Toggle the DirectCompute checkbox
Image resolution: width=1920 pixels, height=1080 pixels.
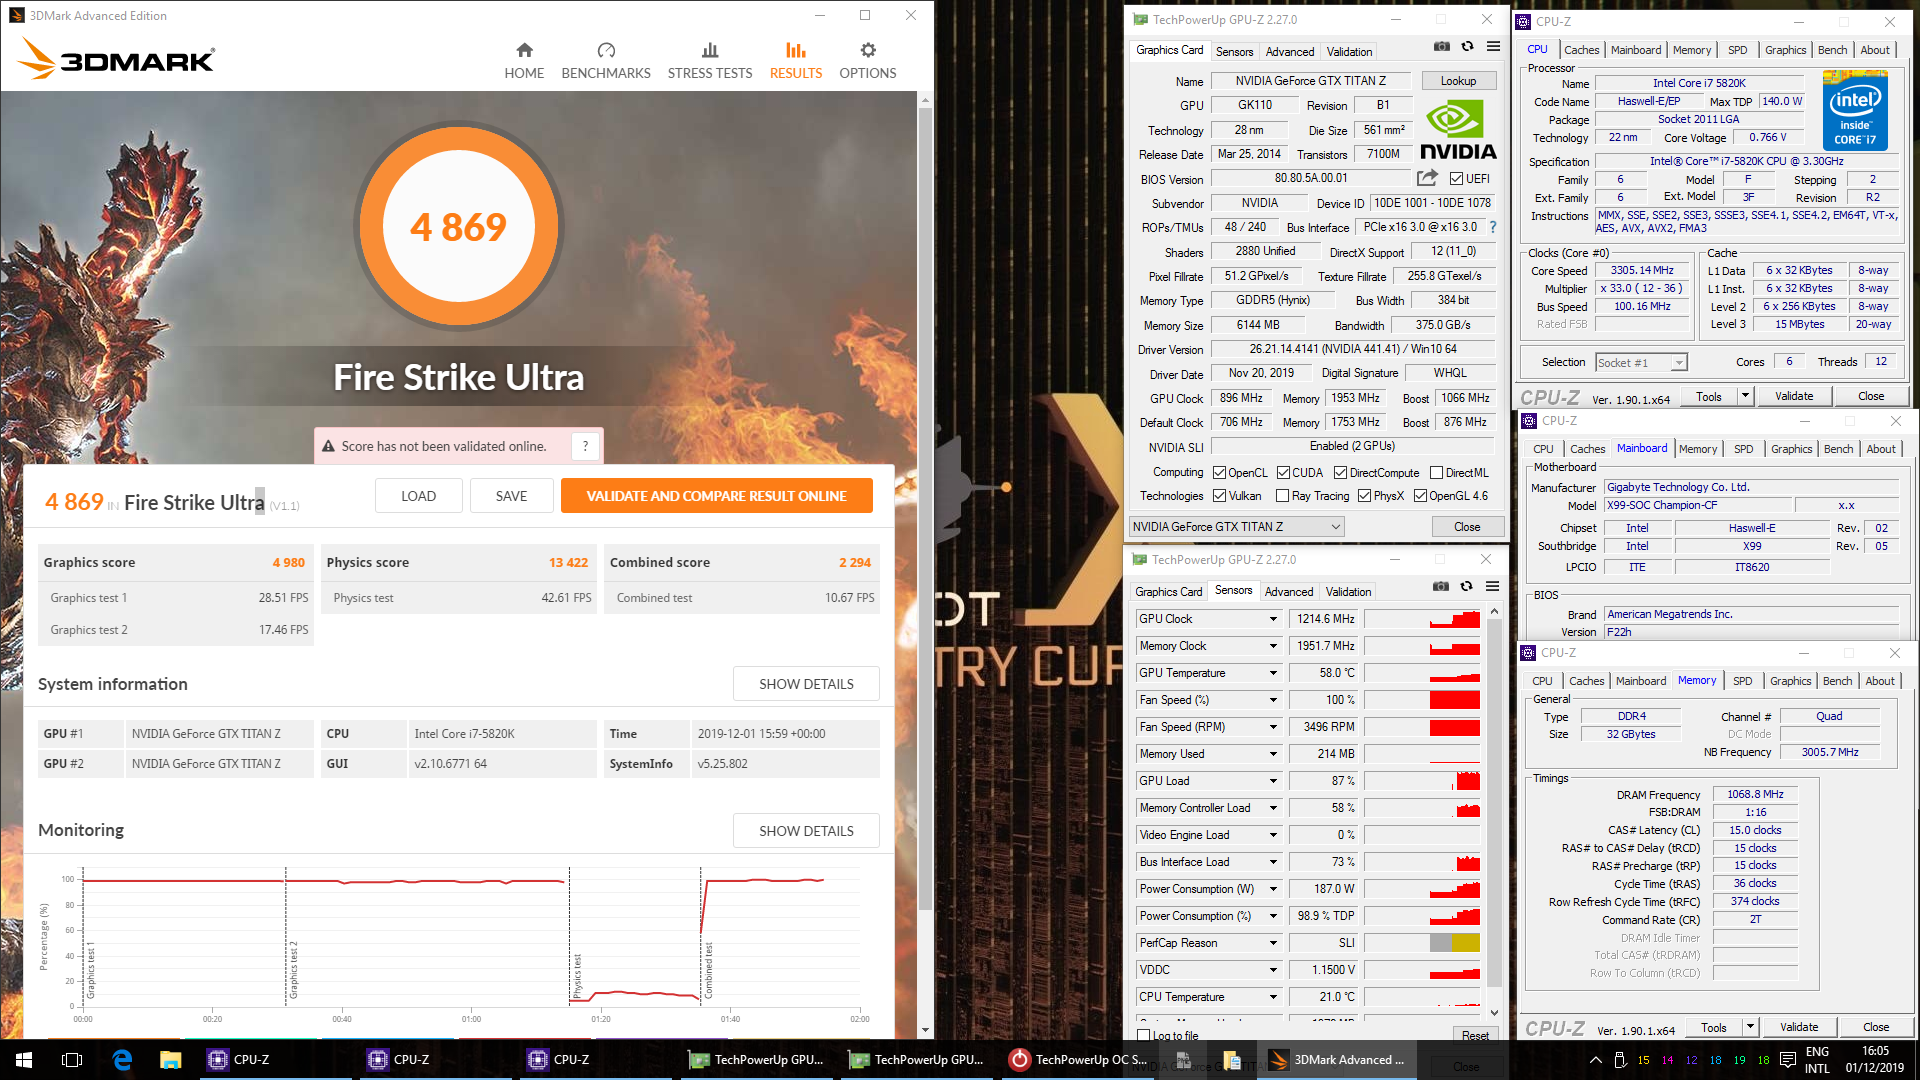tap(1340, 473)
